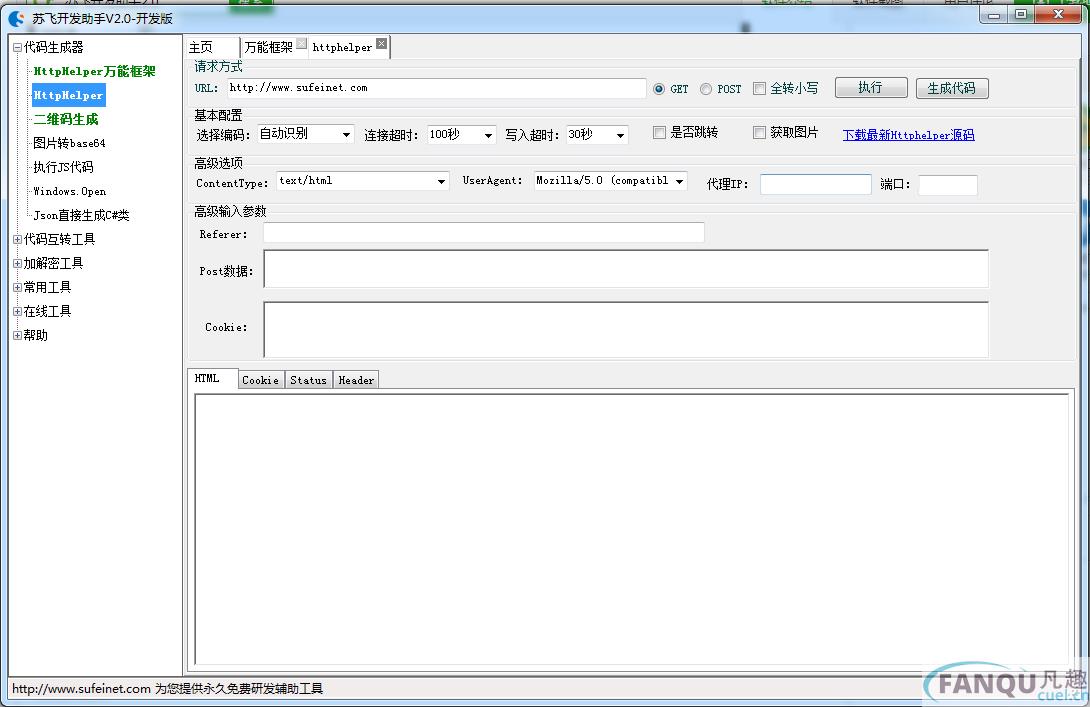Screen dimensions: 1090x707
Task: Maximize the 苏飞开发助手 window
Action: click(1021, 15)
